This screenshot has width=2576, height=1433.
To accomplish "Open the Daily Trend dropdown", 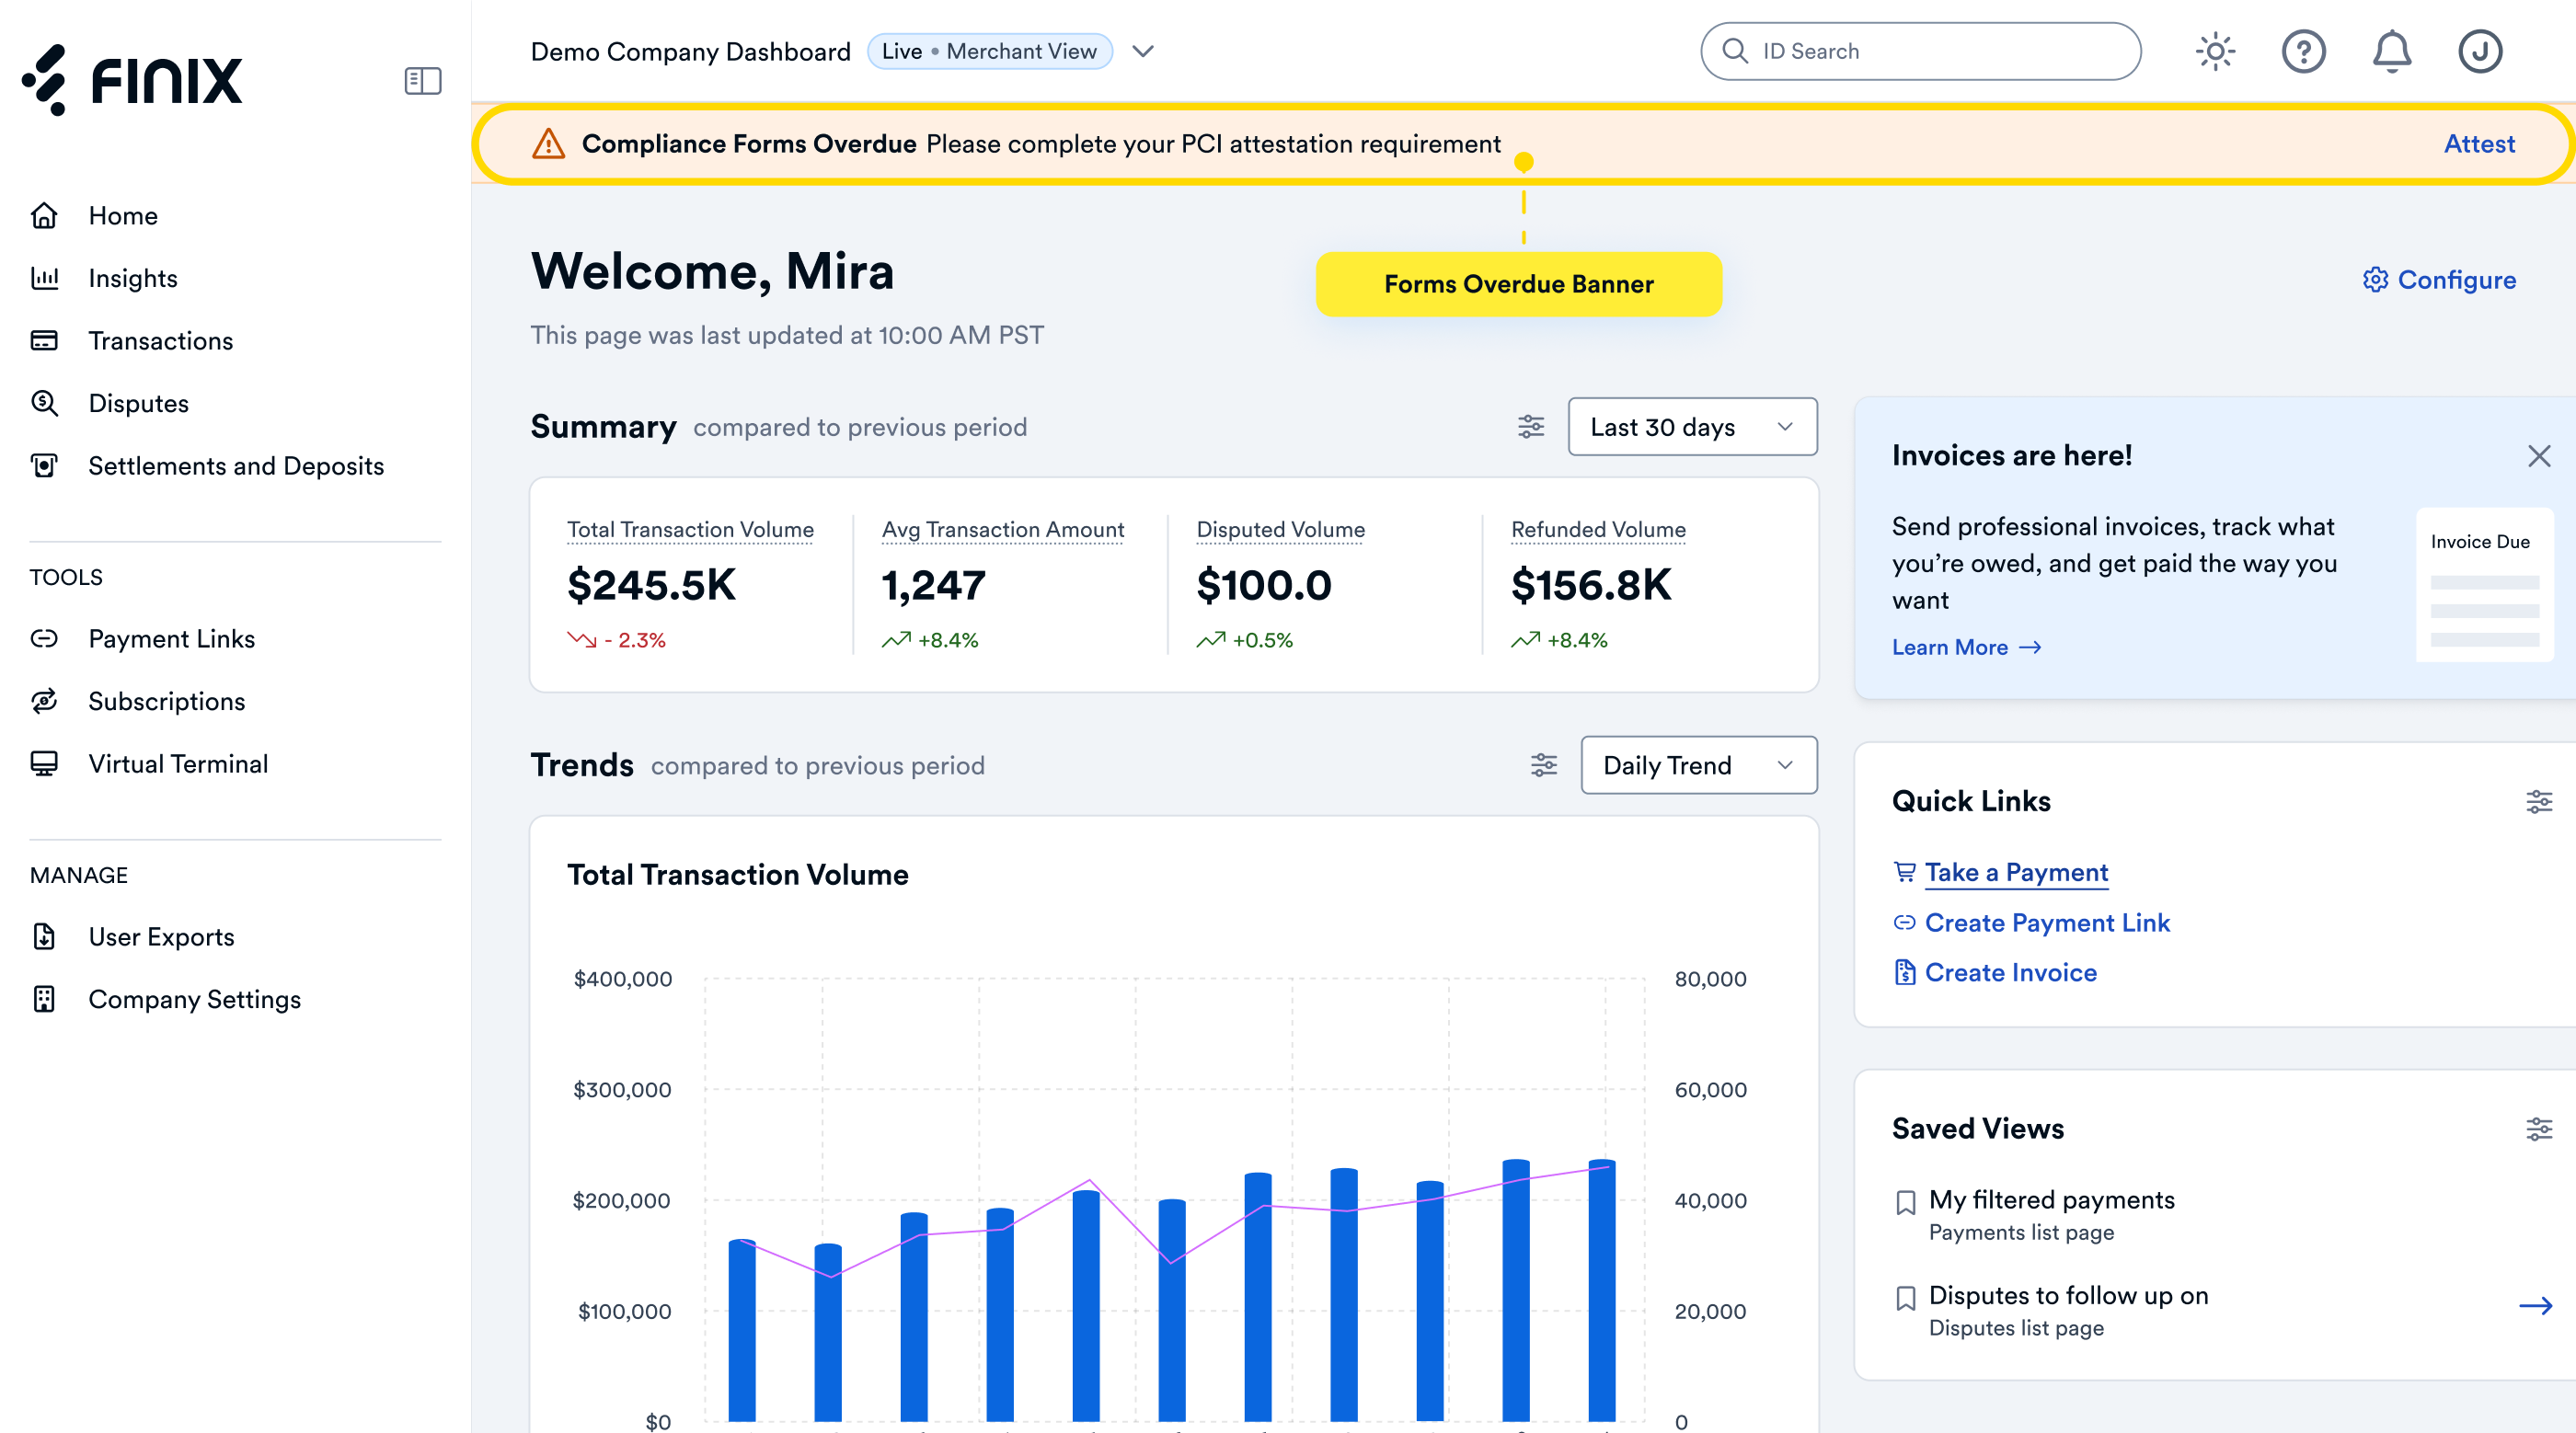I will [x=1698, y=765].
